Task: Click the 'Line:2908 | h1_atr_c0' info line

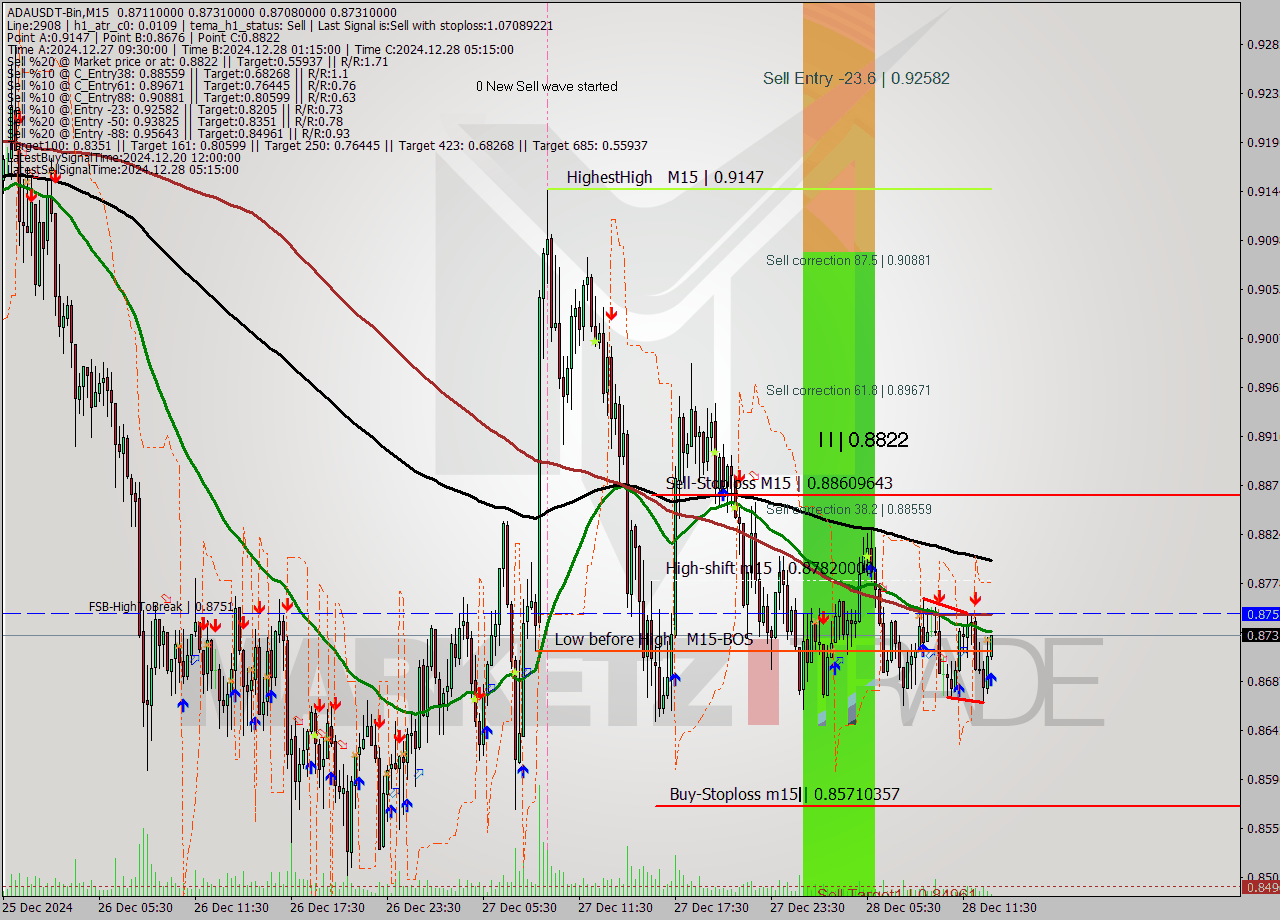Action: (x=280, y=25)
